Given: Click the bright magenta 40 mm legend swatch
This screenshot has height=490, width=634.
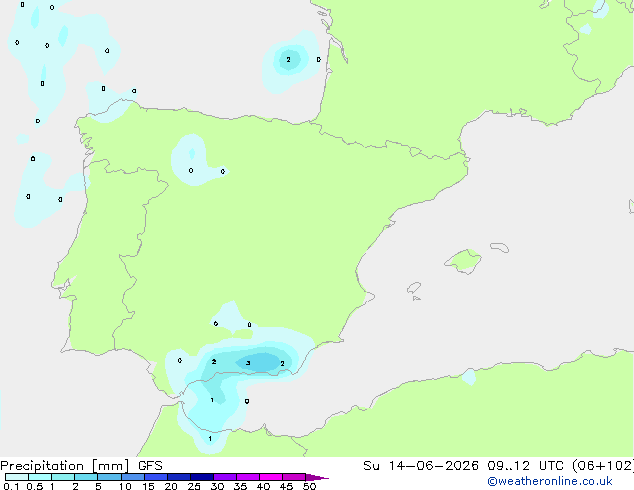Looking at the screenshot, I should (271, 477).
